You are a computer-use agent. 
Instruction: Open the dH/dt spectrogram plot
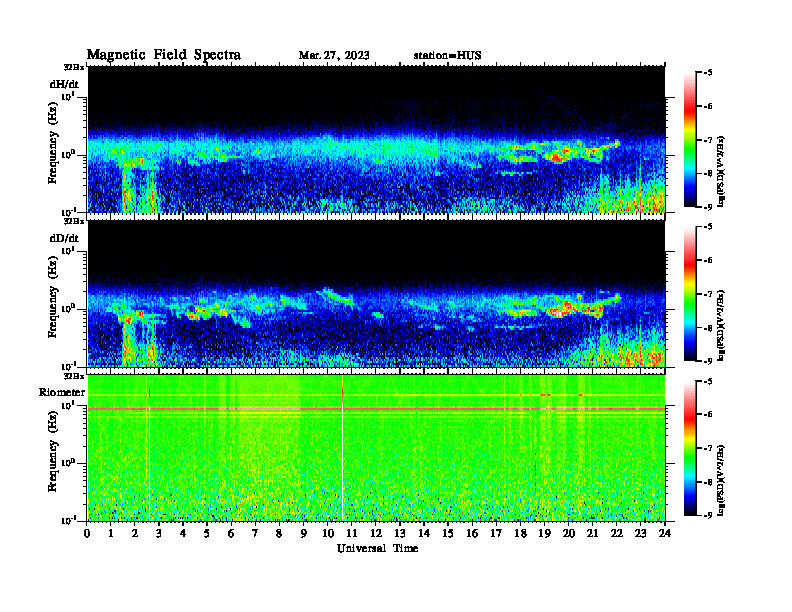(376, 139)
